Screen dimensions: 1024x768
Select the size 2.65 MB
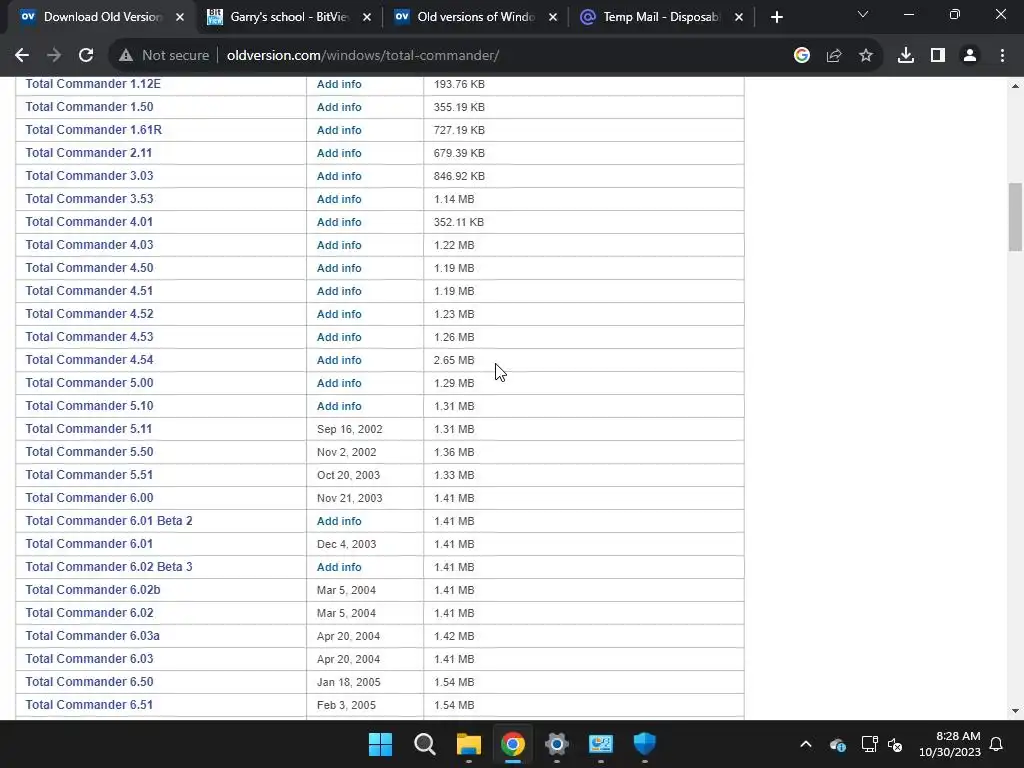point(454,360)
